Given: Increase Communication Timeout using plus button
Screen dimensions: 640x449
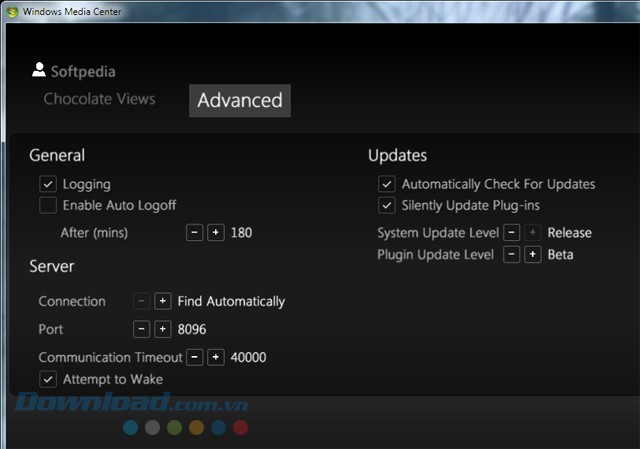Looking at the screenshot, I should [x=216, y=357].
